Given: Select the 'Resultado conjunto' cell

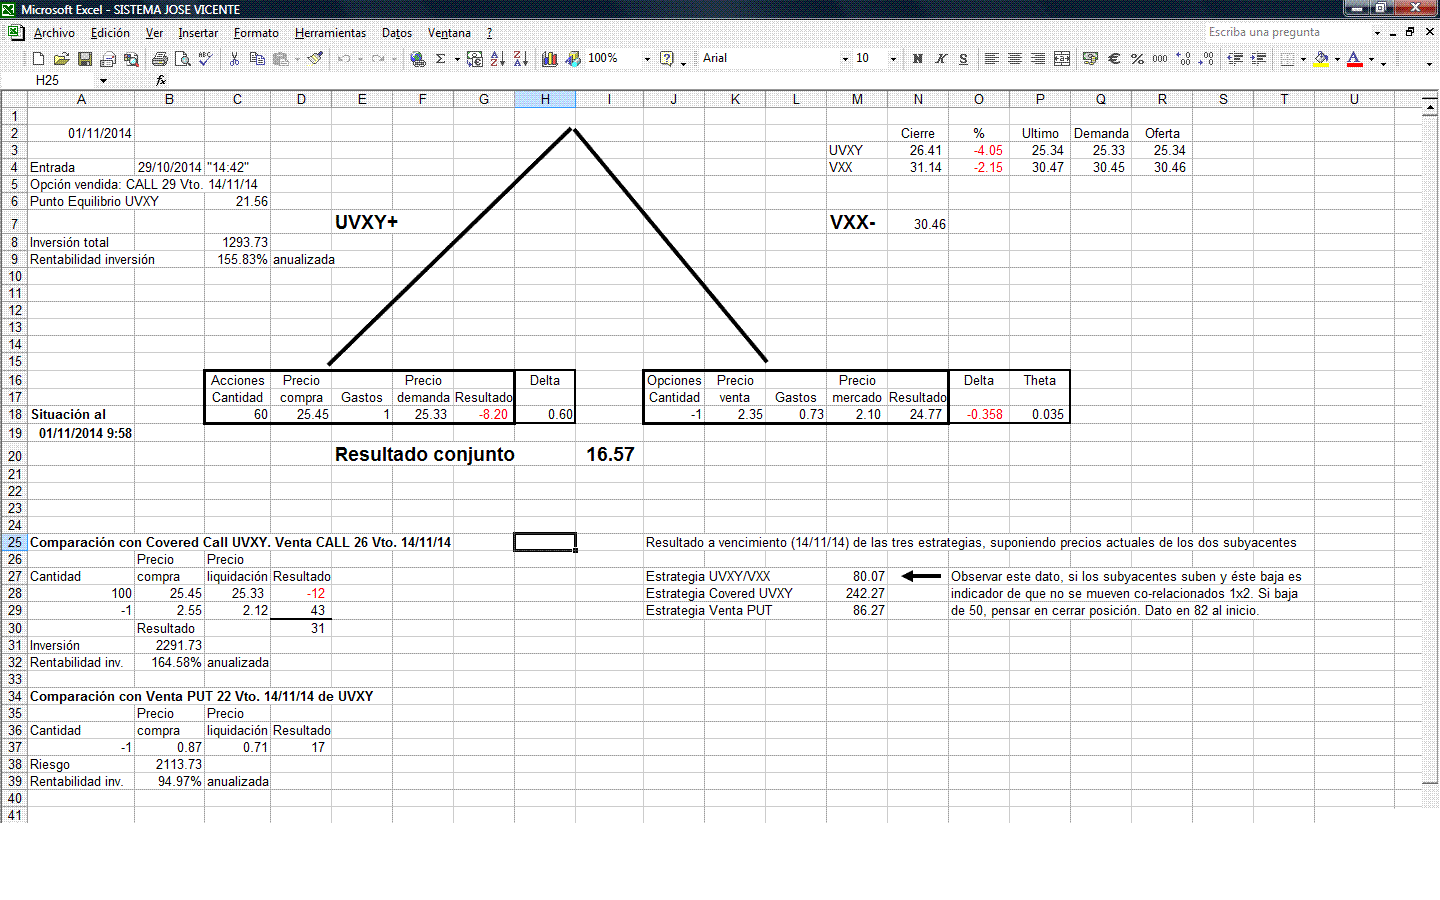Looking at the screenshot, I should point(425,455).
